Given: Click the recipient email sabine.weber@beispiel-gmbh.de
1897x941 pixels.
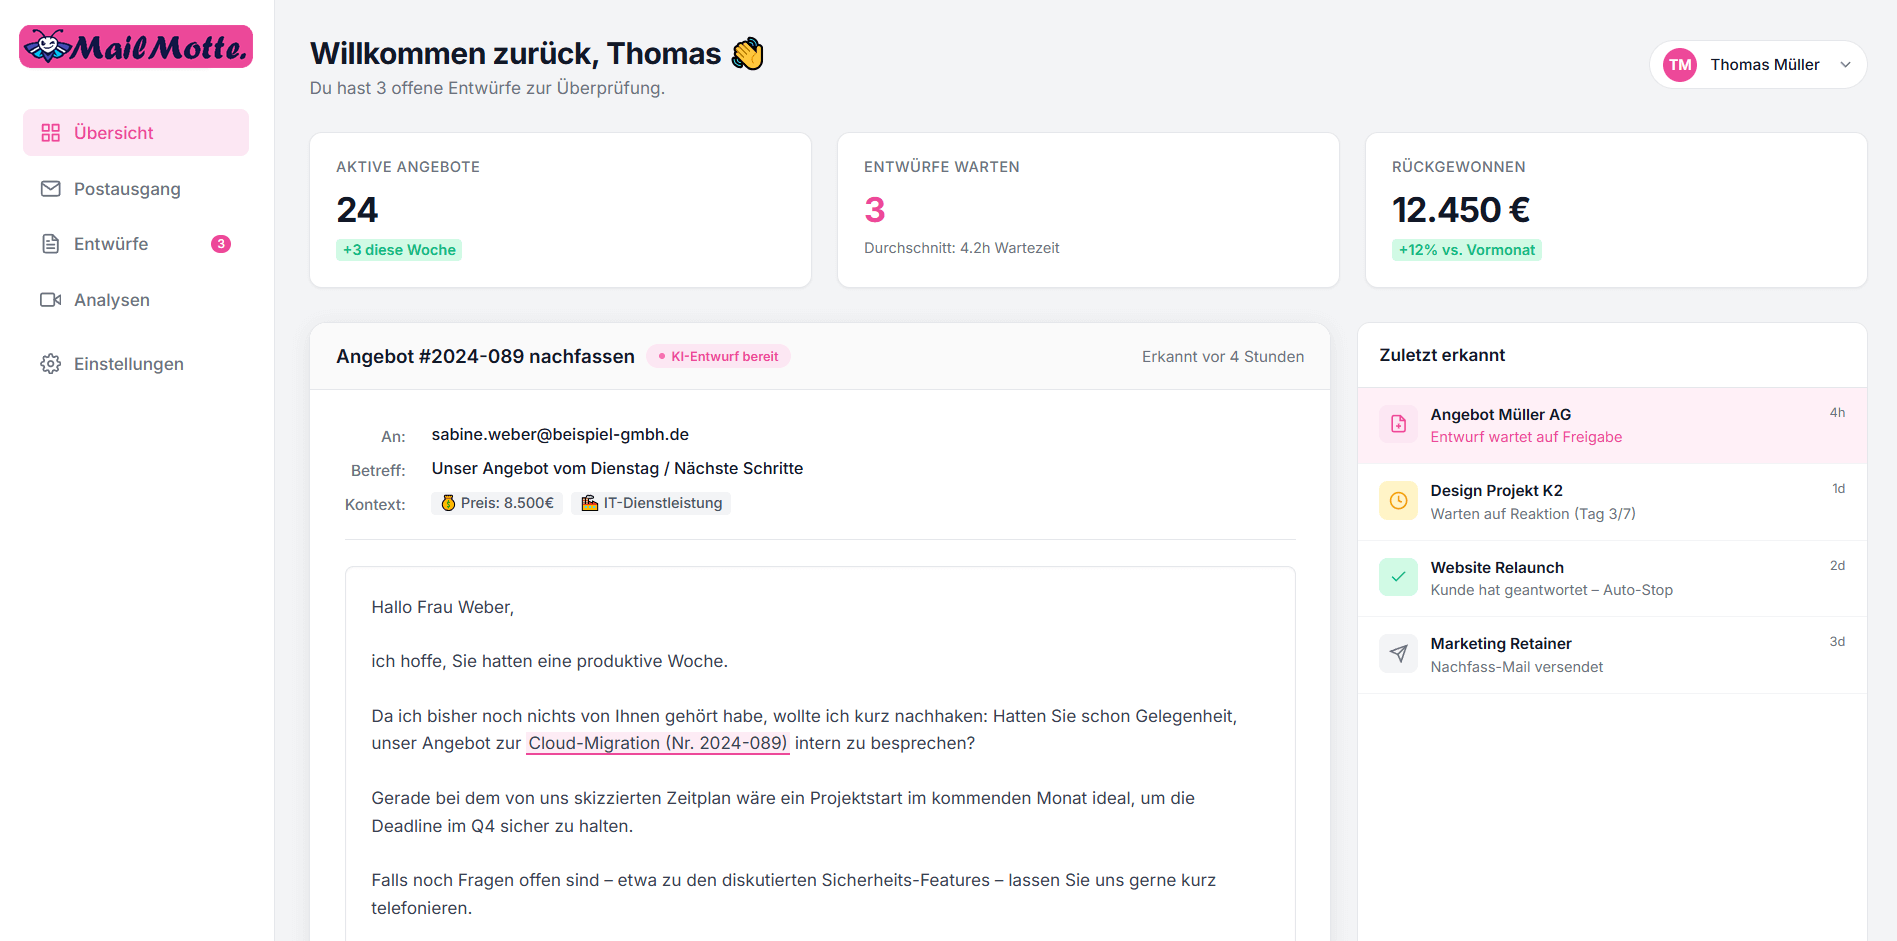Looking at the screenshot, I should tap(560, 434).
